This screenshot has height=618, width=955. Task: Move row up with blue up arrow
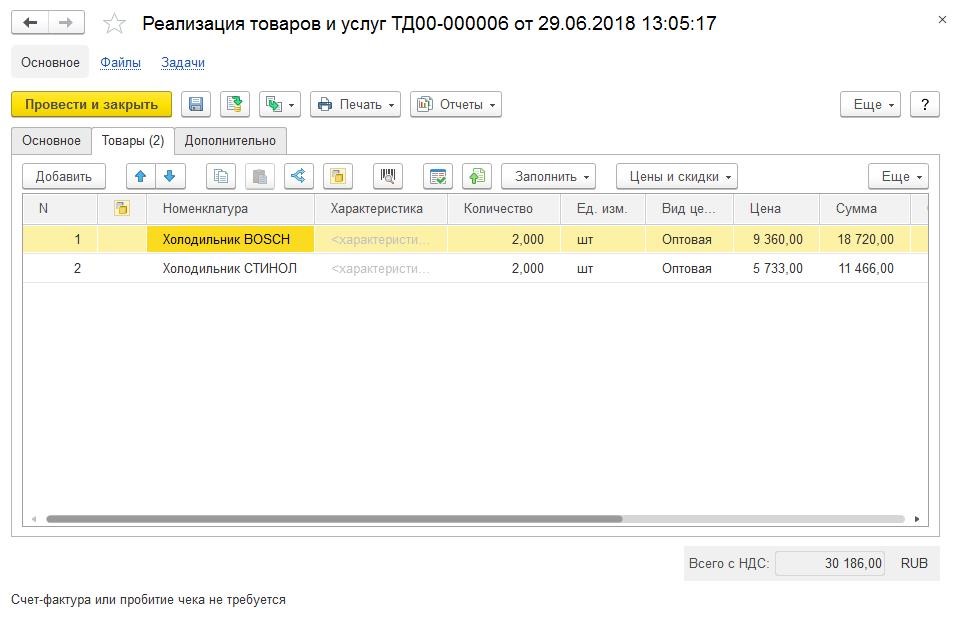point(141,177)
